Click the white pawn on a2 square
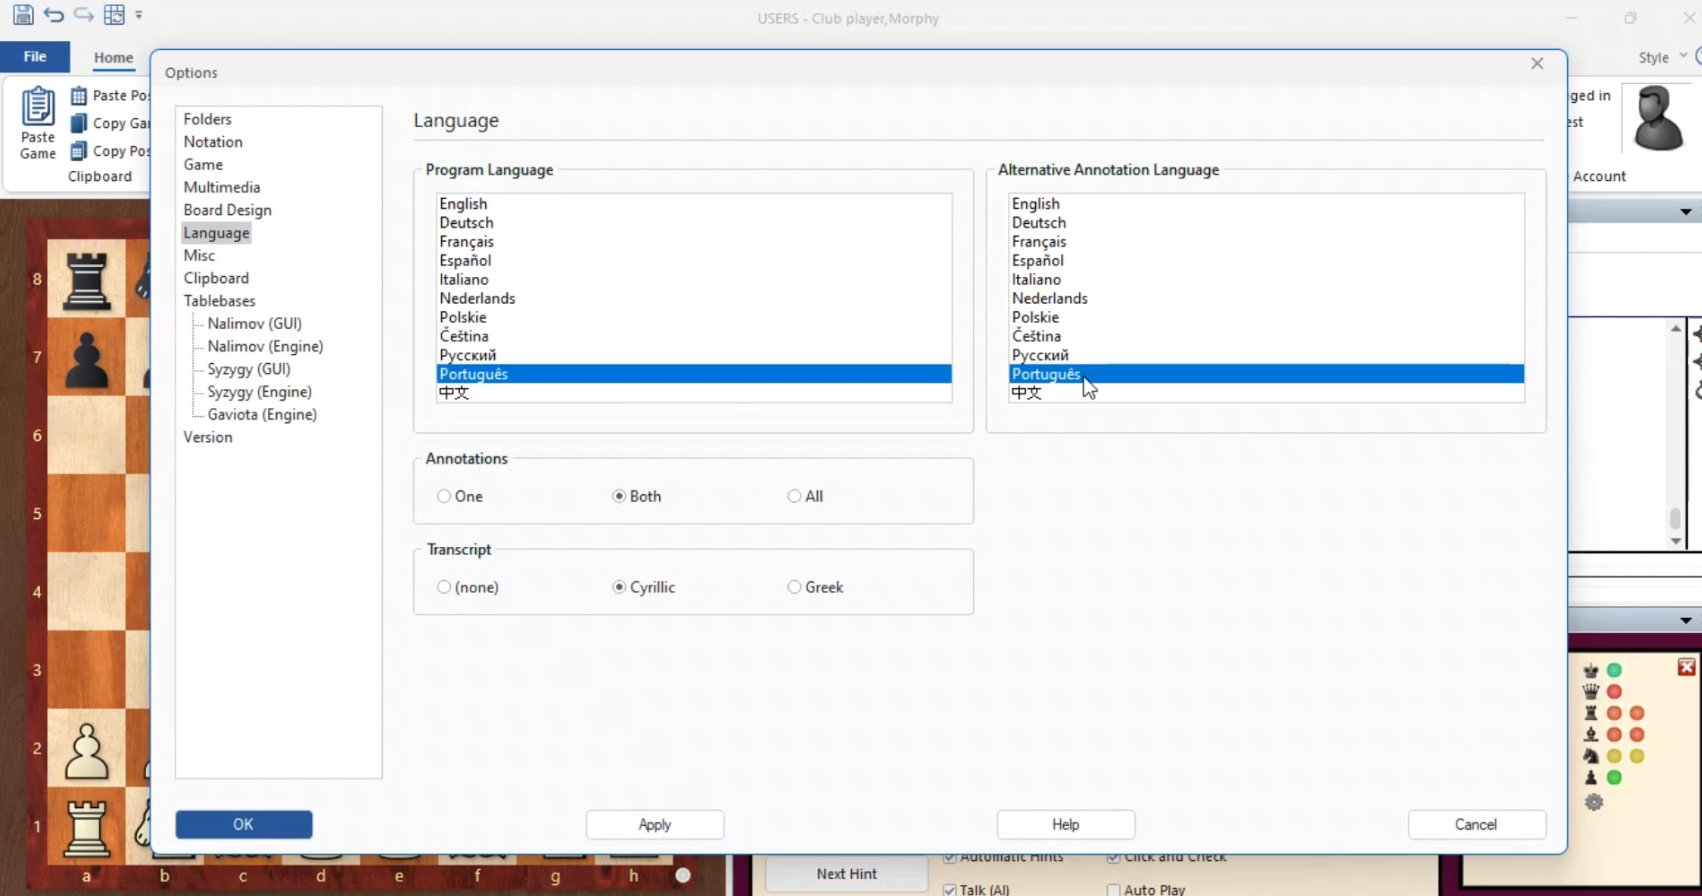Viewport: 1702px width, 896px height. pos(86,750)
